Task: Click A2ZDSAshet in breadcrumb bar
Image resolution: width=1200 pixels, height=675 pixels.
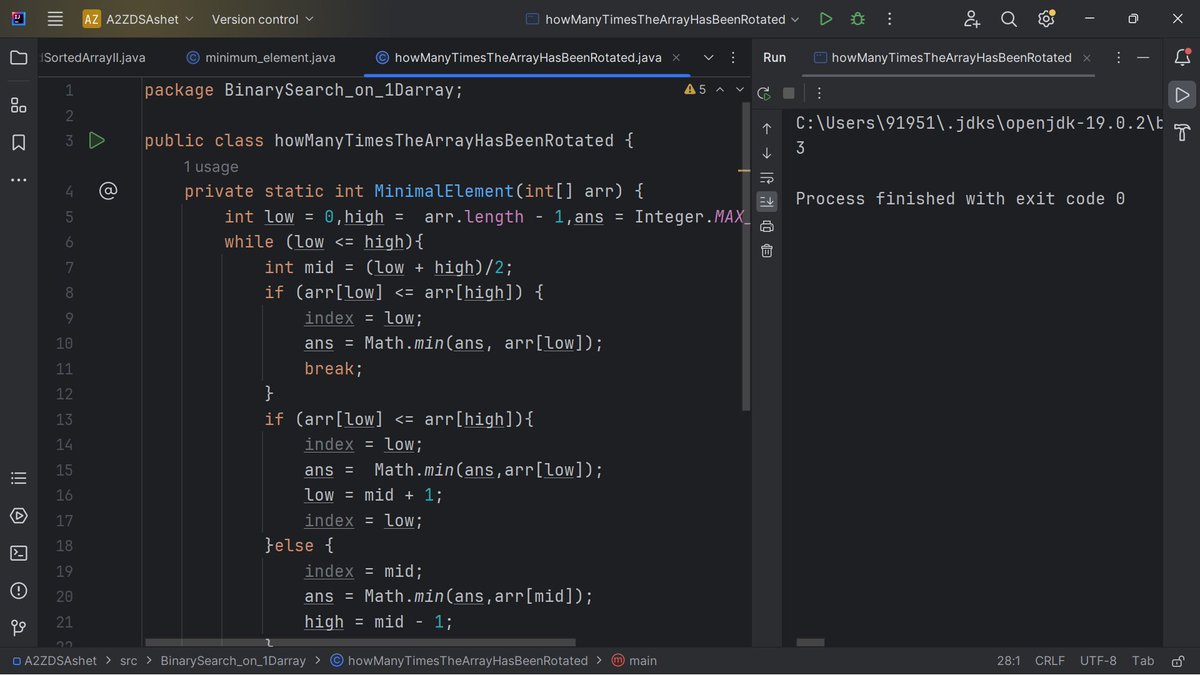Action: tap(55, 660)
